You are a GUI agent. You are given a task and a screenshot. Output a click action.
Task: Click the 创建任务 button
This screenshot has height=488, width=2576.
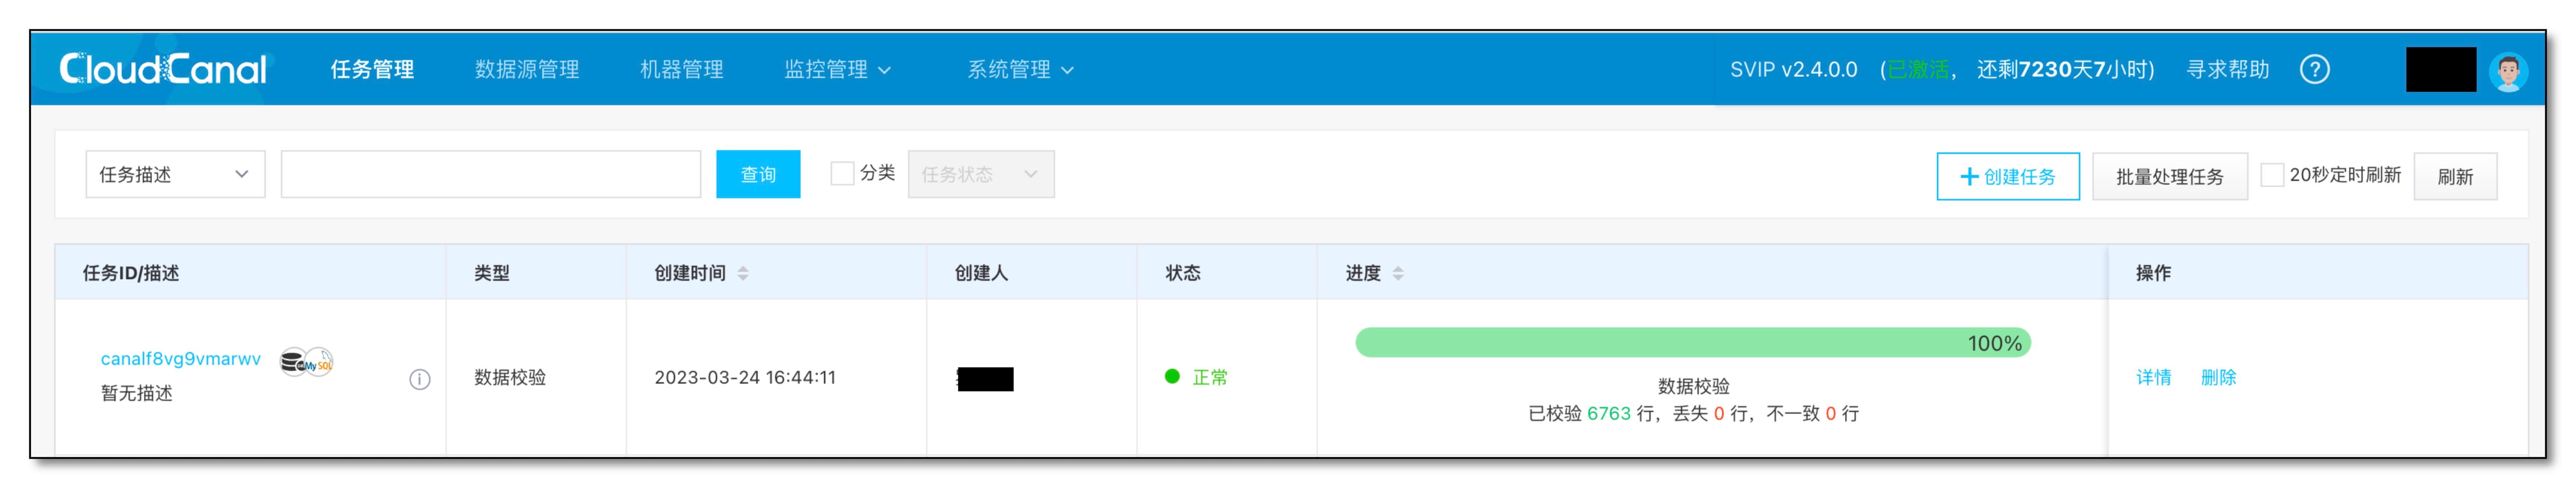2007,176
